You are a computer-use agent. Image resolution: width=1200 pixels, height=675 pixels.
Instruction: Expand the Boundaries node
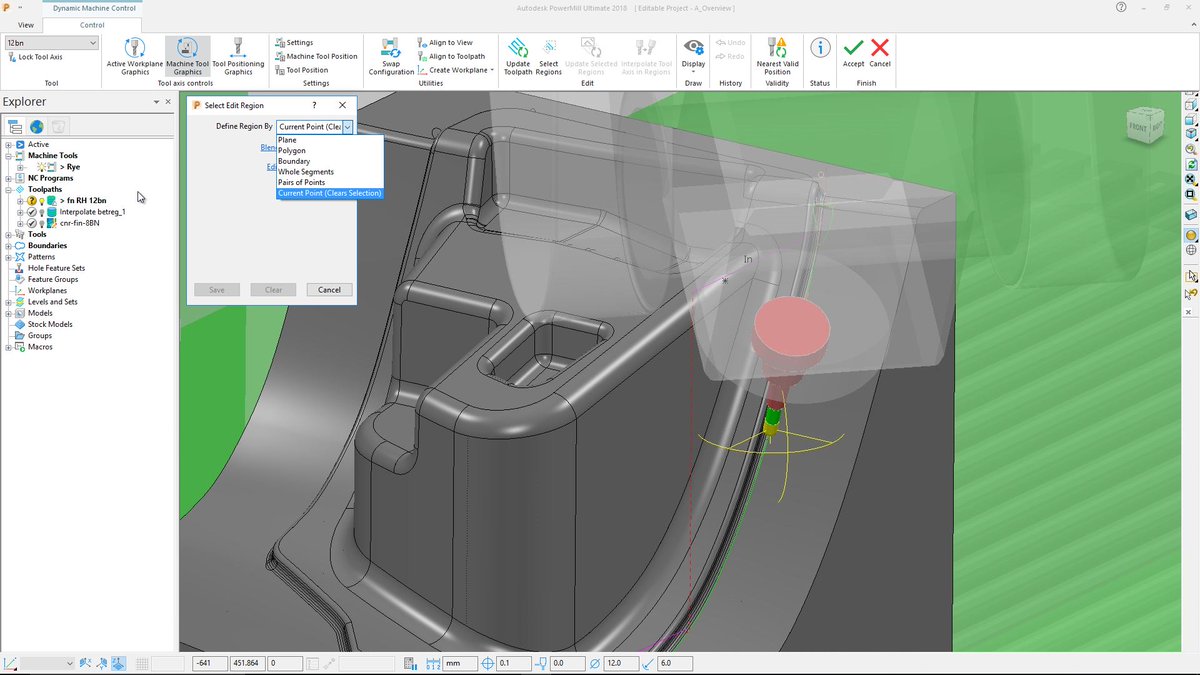click(x=8, y=245)
